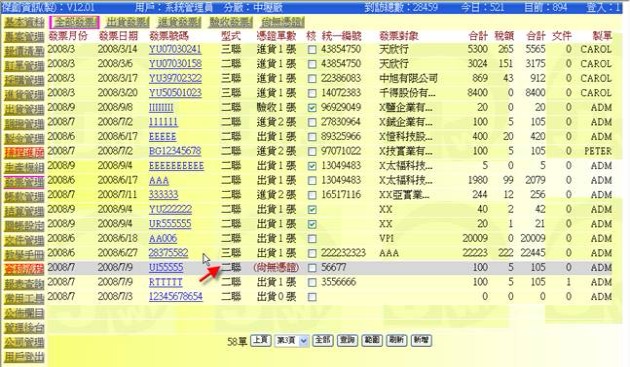Open the 採購管理 sidebar menu

coord(24,81)
